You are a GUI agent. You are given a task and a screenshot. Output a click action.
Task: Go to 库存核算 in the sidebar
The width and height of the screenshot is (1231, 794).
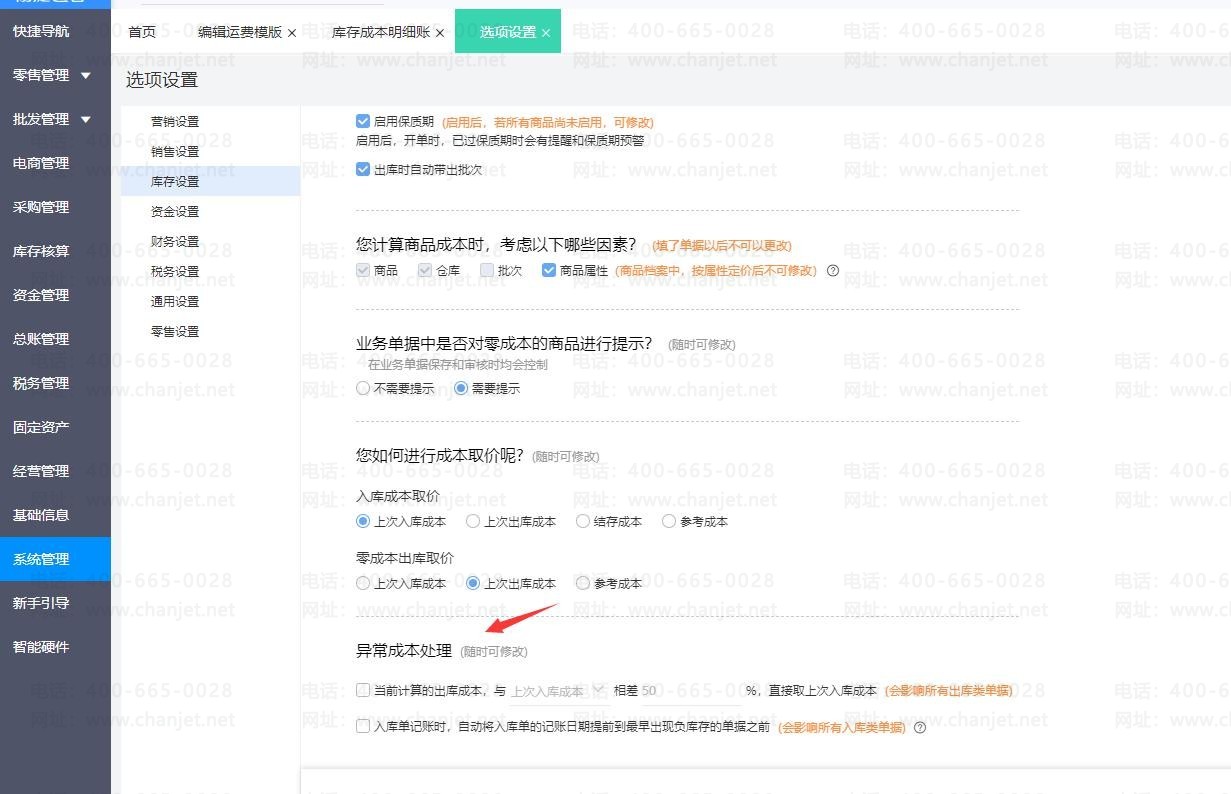click(41, 252)
